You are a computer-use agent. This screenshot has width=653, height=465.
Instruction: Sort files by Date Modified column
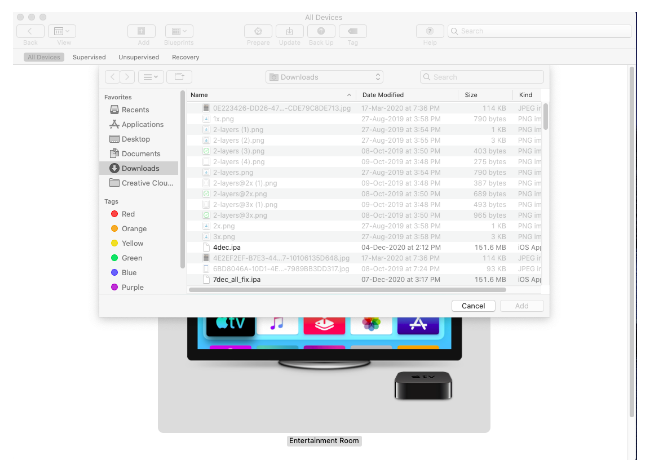coord(409,95)
